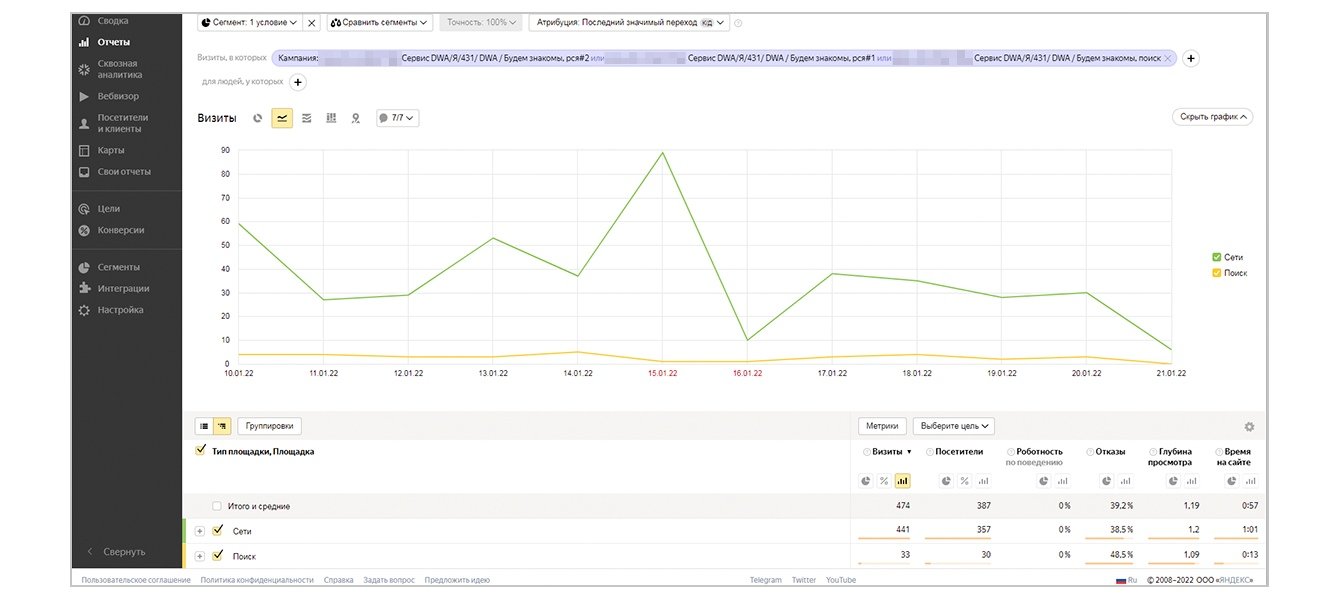Toggle the Поиск row checkbox
This screenshot has height=600, width=1340.
coord(218,556)
